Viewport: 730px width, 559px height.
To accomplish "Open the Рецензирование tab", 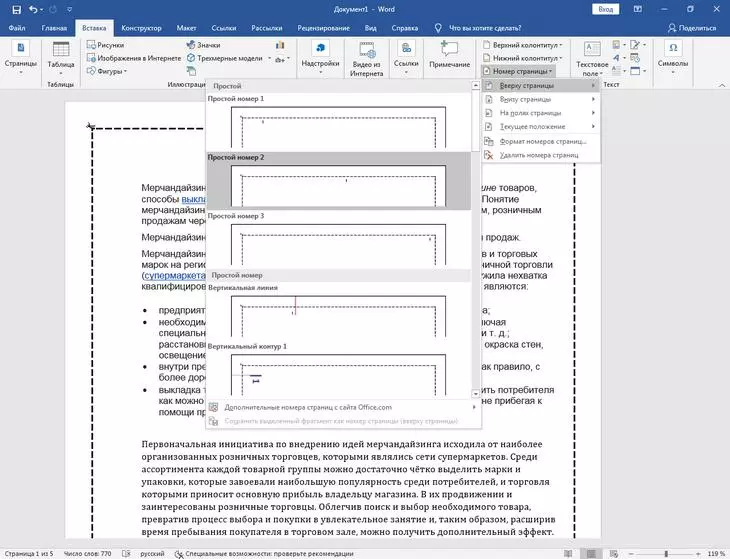I will pos(324,28).
